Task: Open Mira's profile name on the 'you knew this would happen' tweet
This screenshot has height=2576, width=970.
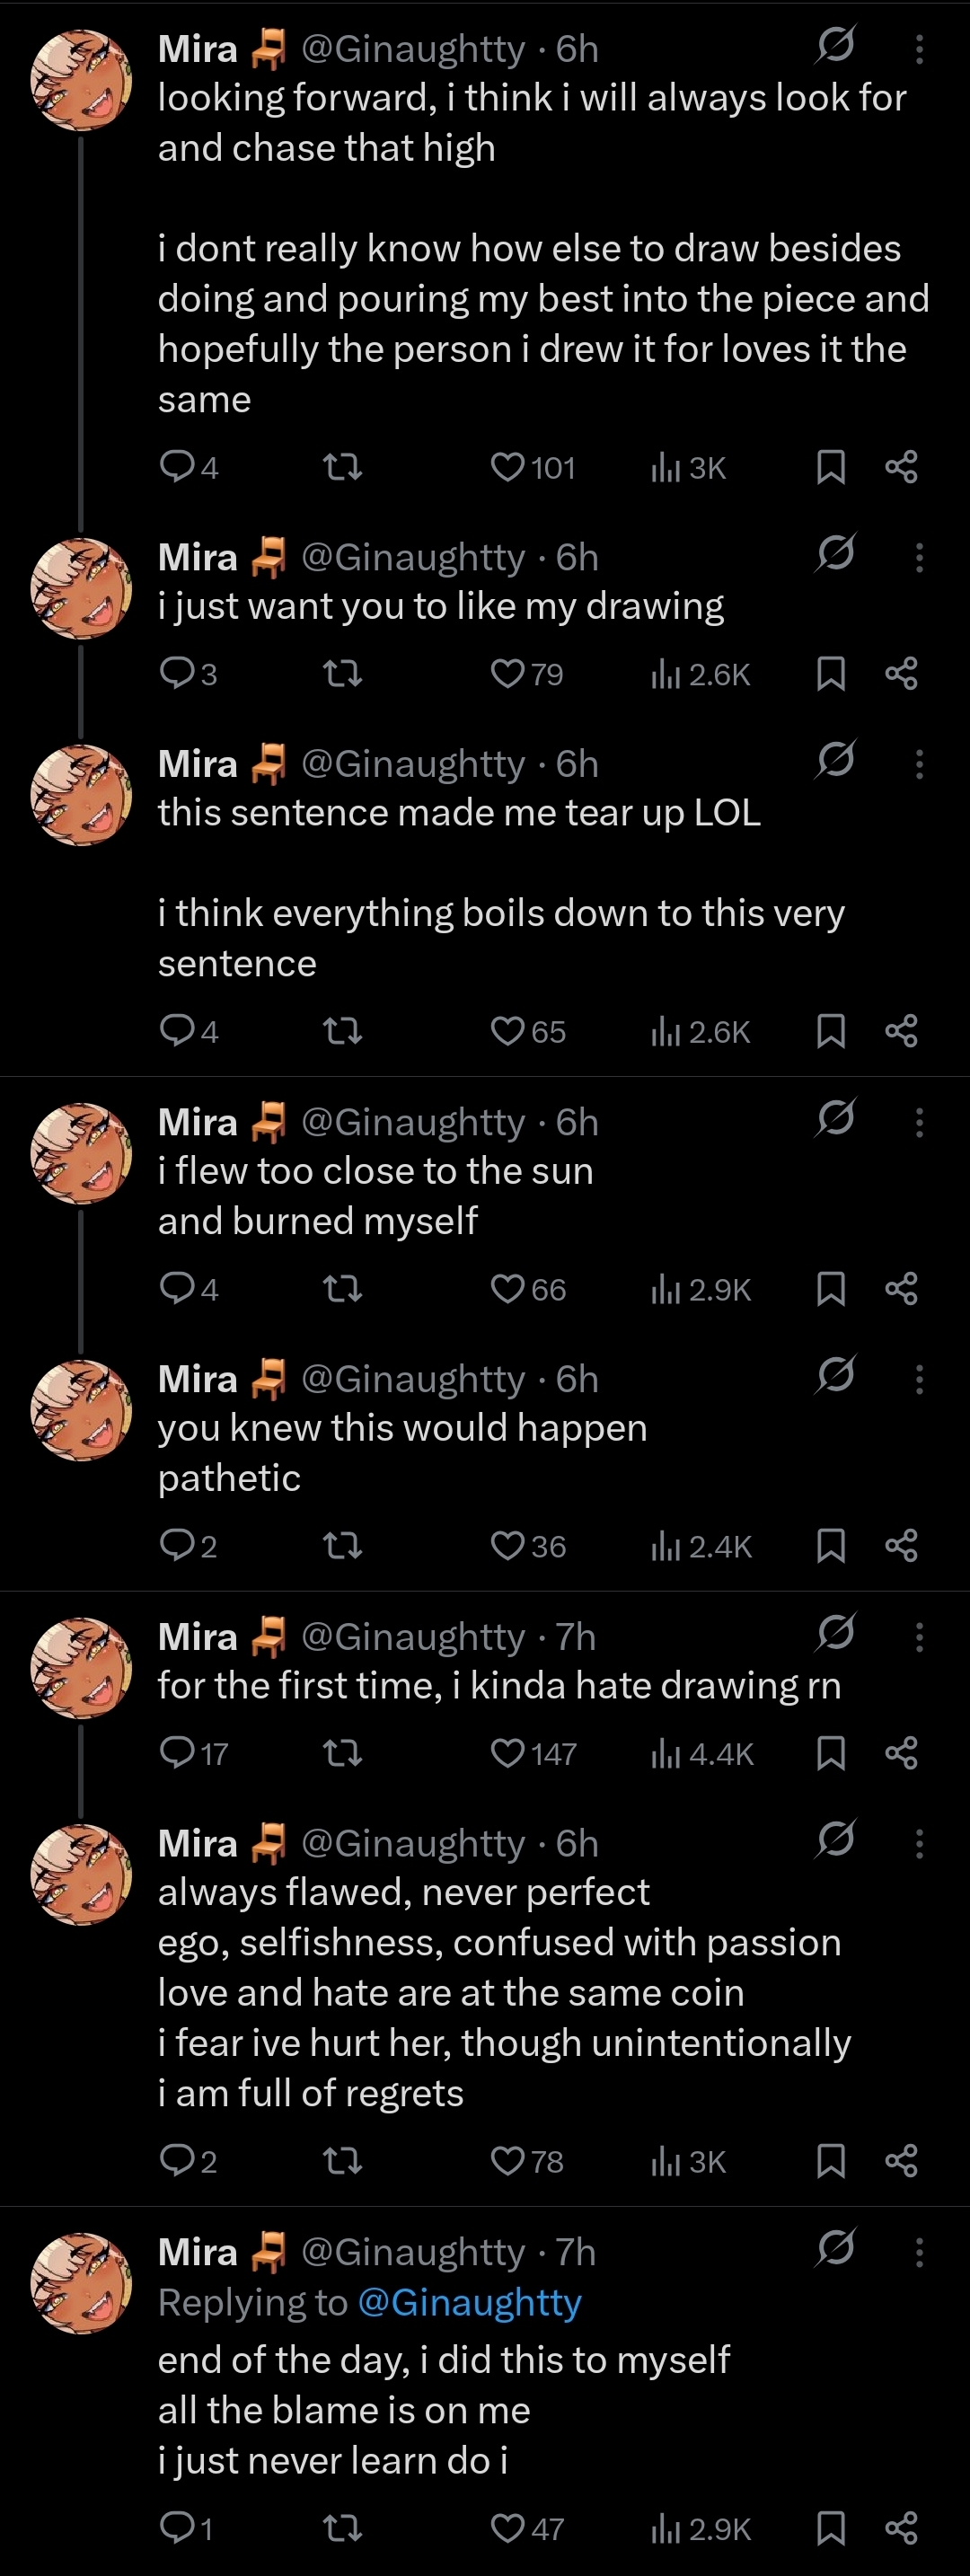Action: pos(198,1379)
